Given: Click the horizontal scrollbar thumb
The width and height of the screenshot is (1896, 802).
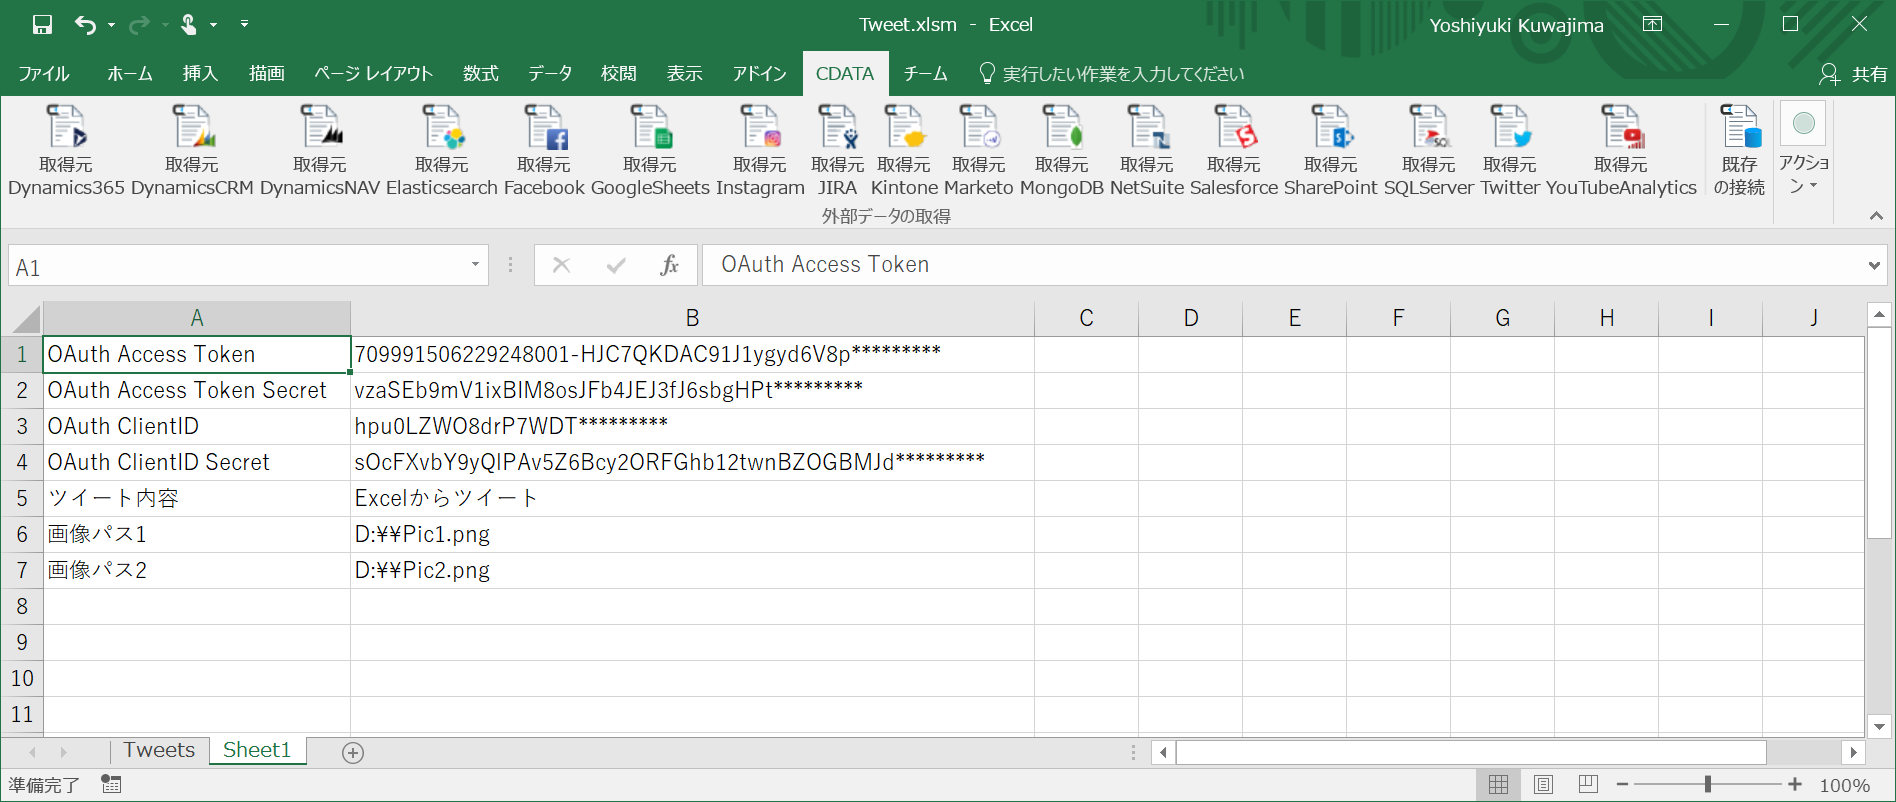Looking at the screenshot, I should (1471, 752).
